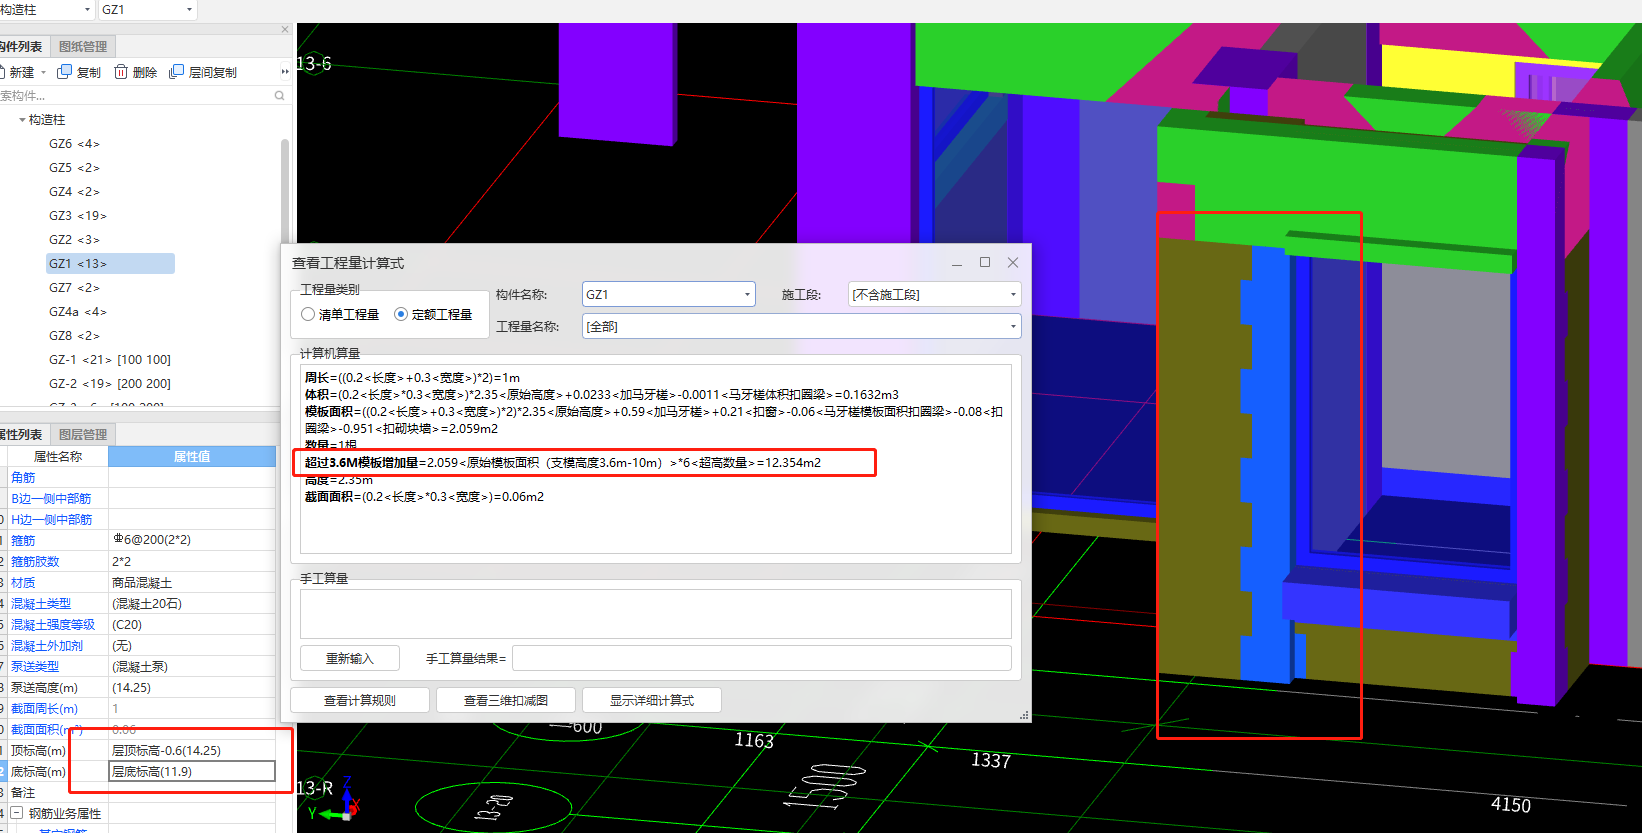Select tree item GZ-1 <21> [100 100]

[110, 360]
